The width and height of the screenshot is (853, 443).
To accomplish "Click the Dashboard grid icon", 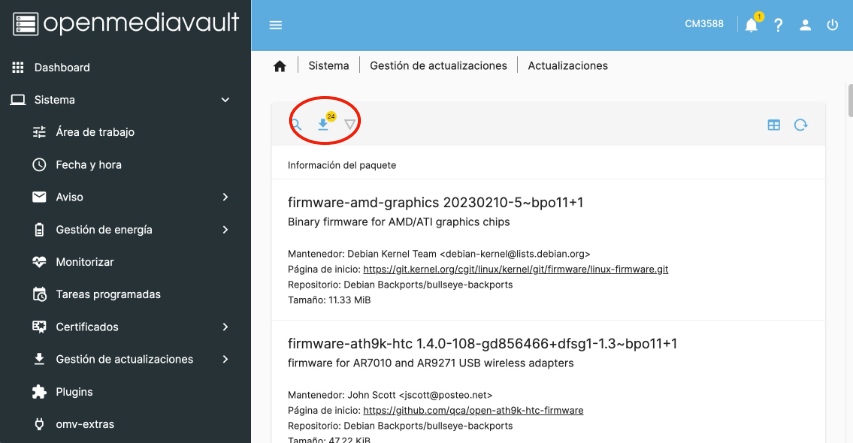I will click(18, 67).
